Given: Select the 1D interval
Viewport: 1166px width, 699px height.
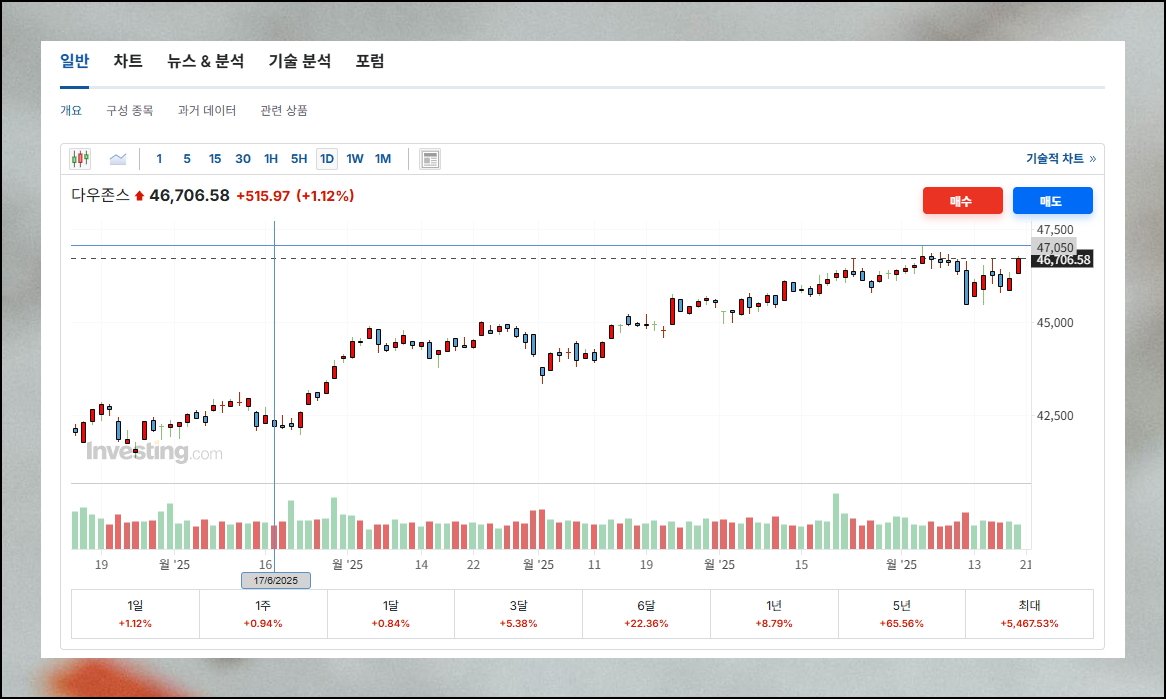Looking at the screenshot, I should (327, 158).
